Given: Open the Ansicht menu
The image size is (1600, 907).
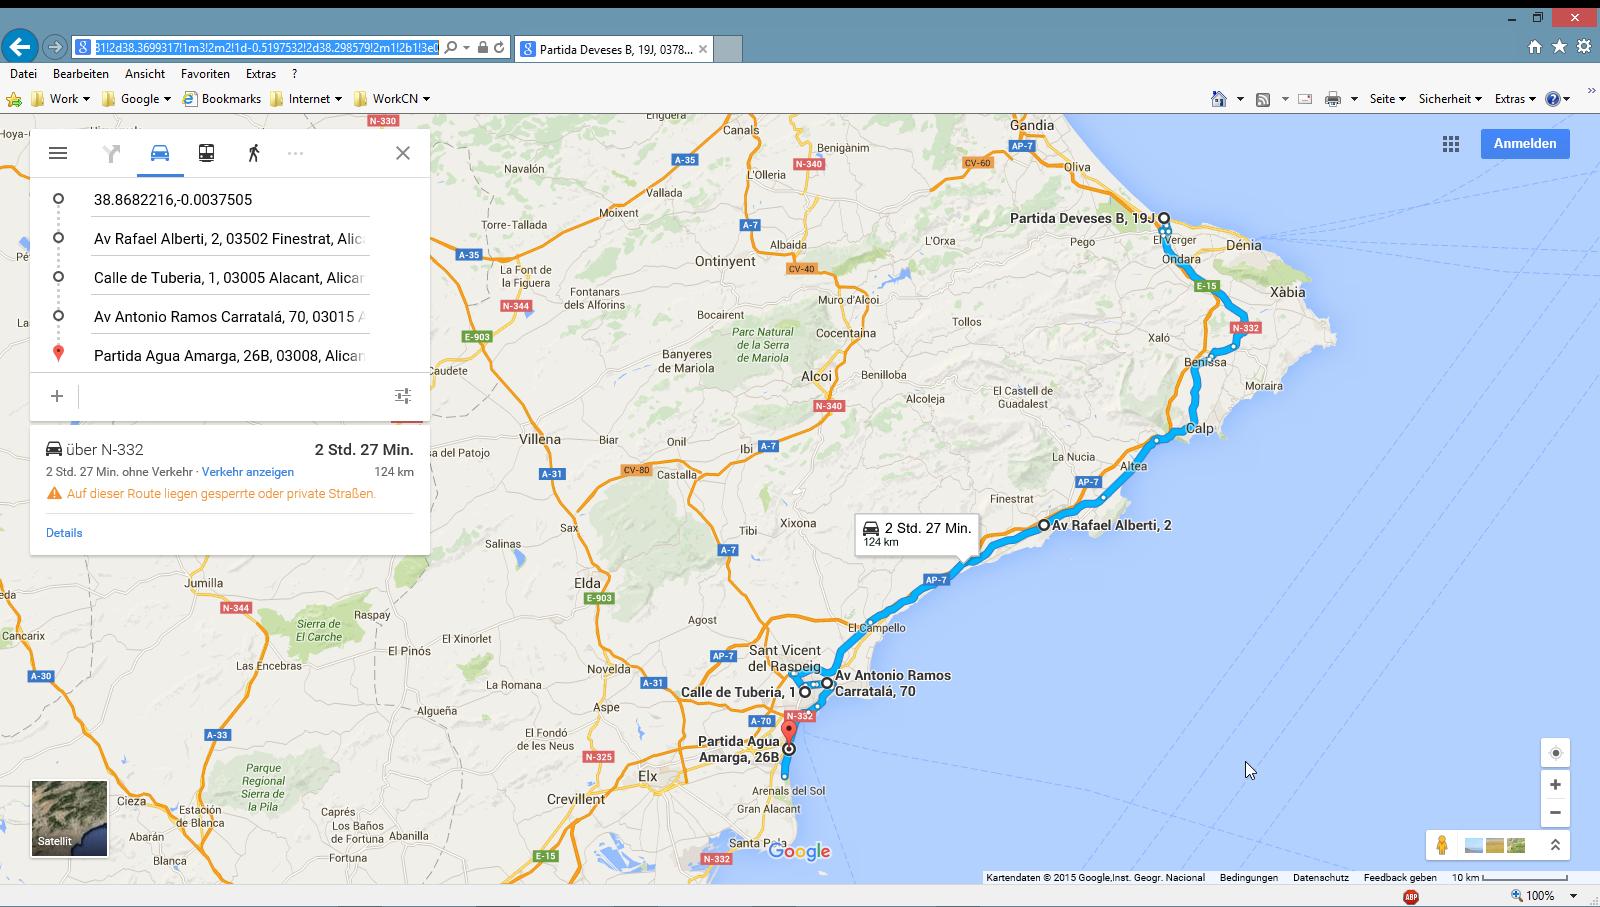Looking at the screenshot, I should [145, 74].
